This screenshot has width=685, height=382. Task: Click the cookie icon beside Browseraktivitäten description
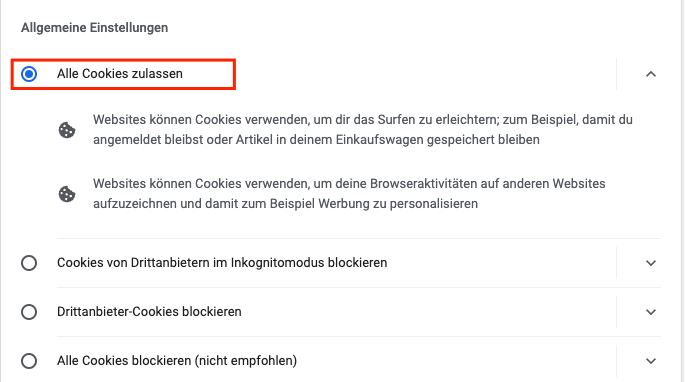(x=67, y=194)
